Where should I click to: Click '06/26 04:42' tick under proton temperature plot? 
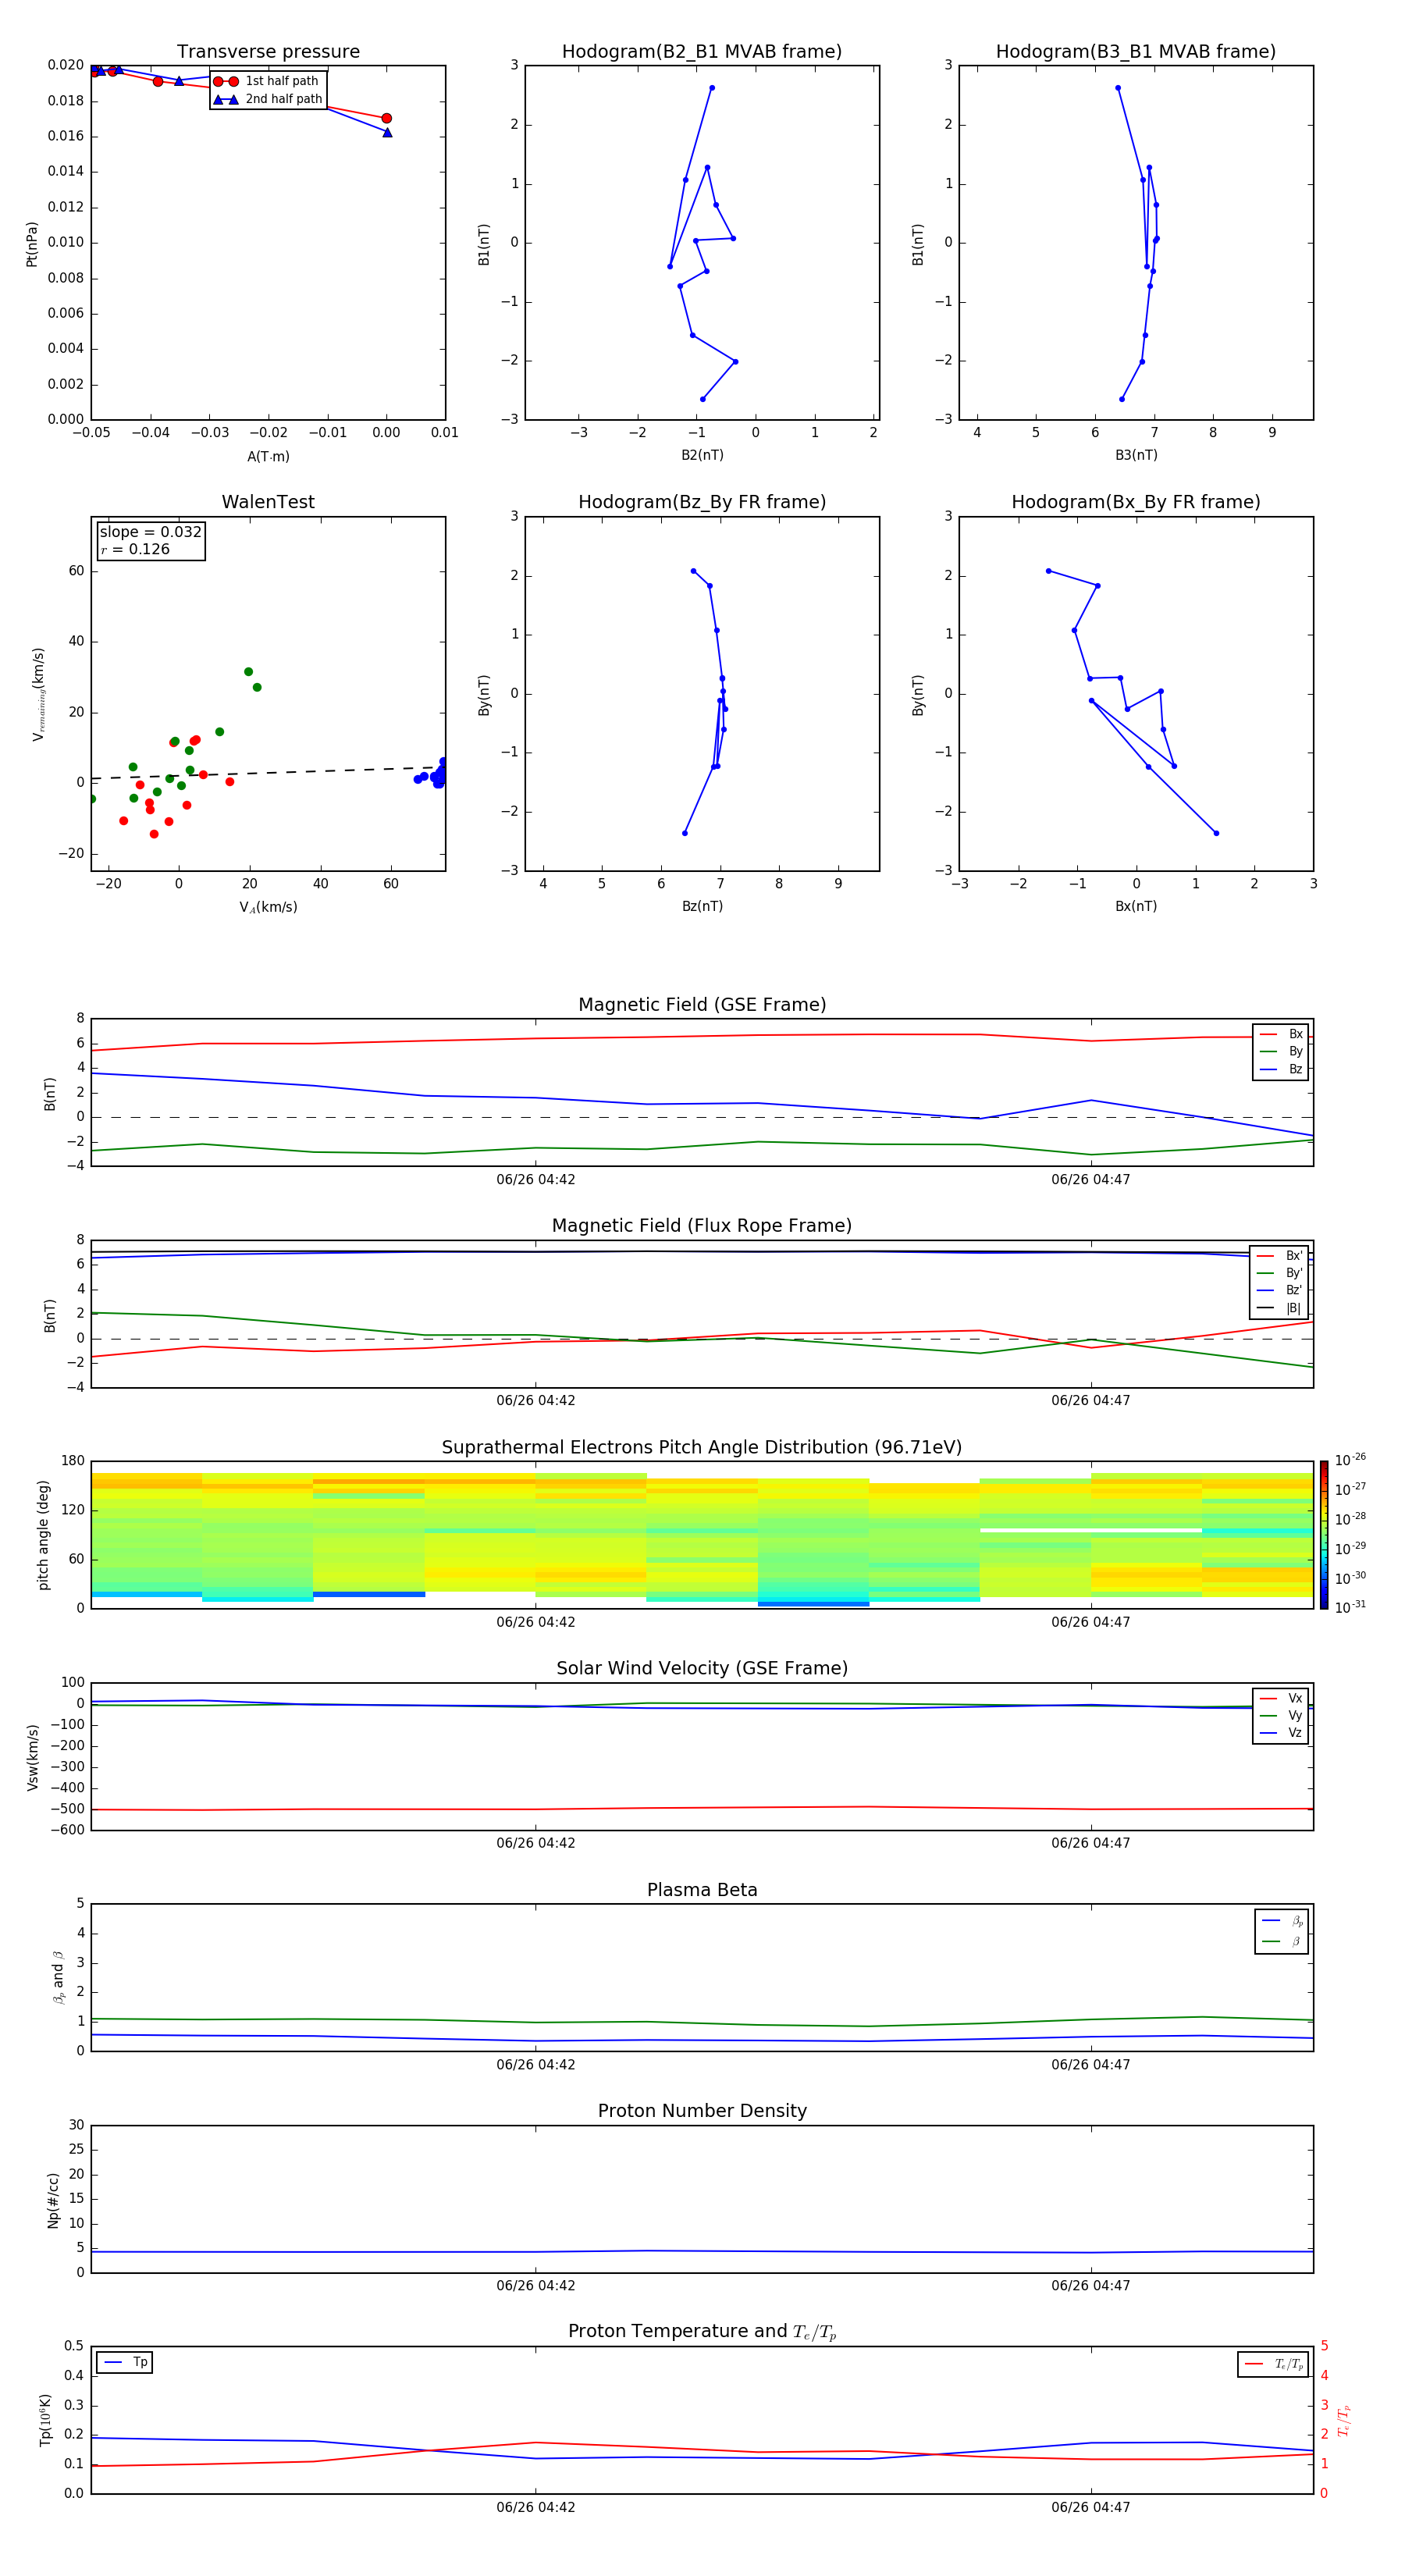pos(535,2507)
